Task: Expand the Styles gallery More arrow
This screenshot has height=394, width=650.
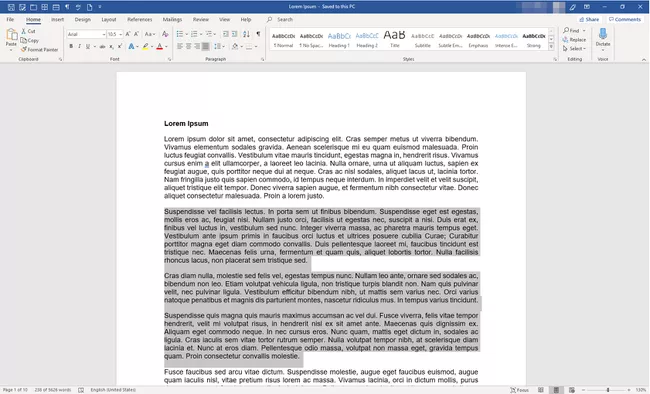Action: [x=551, y=47]
